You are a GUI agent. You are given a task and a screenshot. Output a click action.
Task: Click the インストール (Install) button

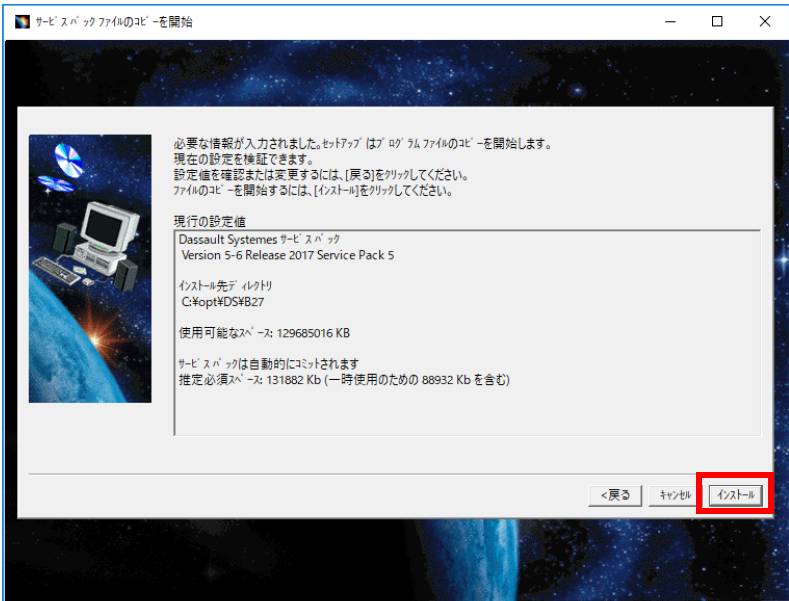735,494
